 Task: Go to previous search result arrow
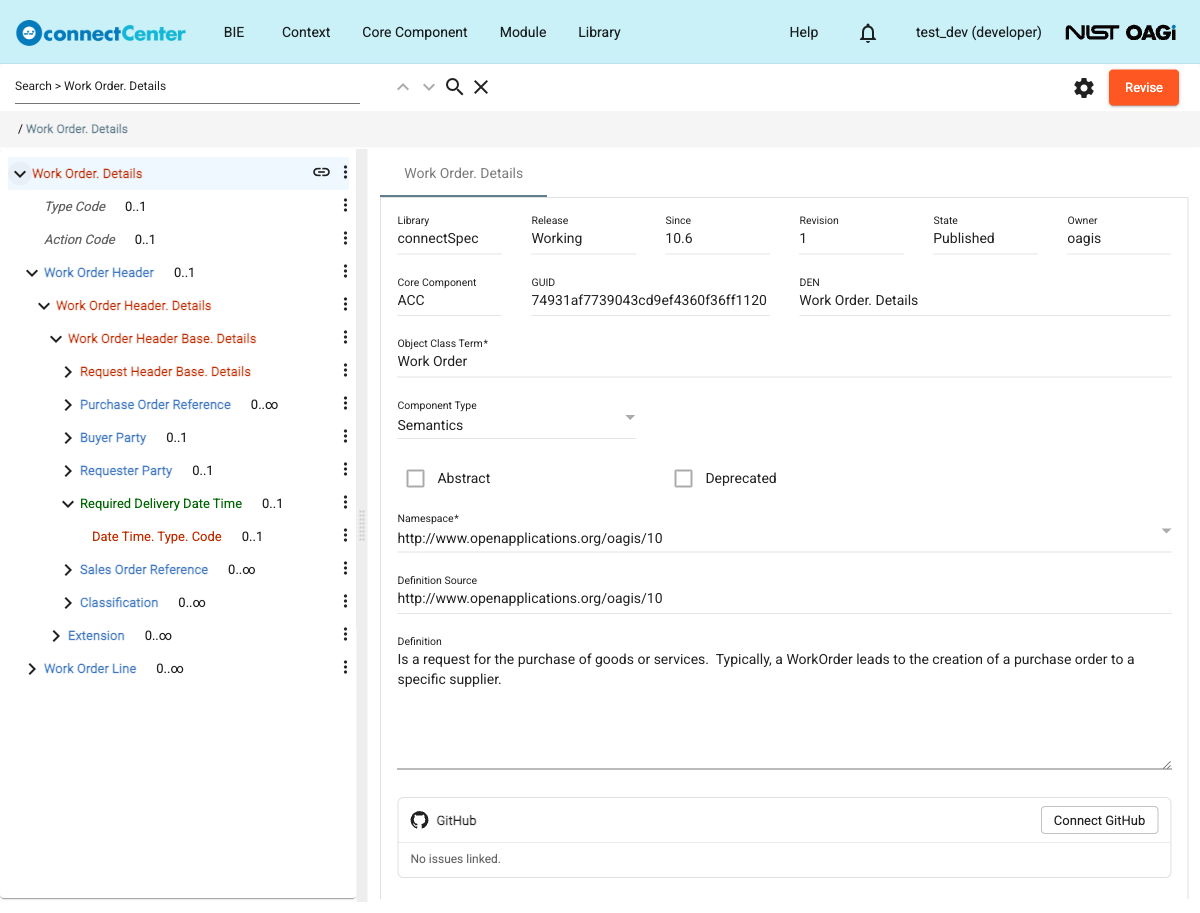point(403,87)
